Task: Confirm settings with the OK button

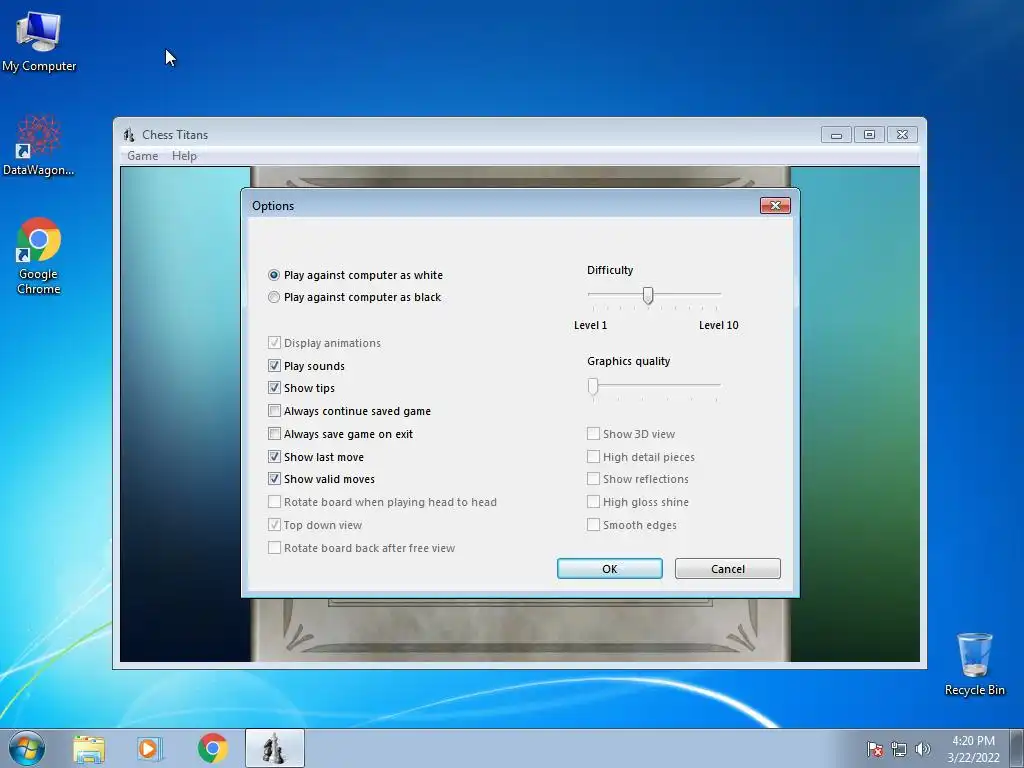Action: click(x=609, y=569)
